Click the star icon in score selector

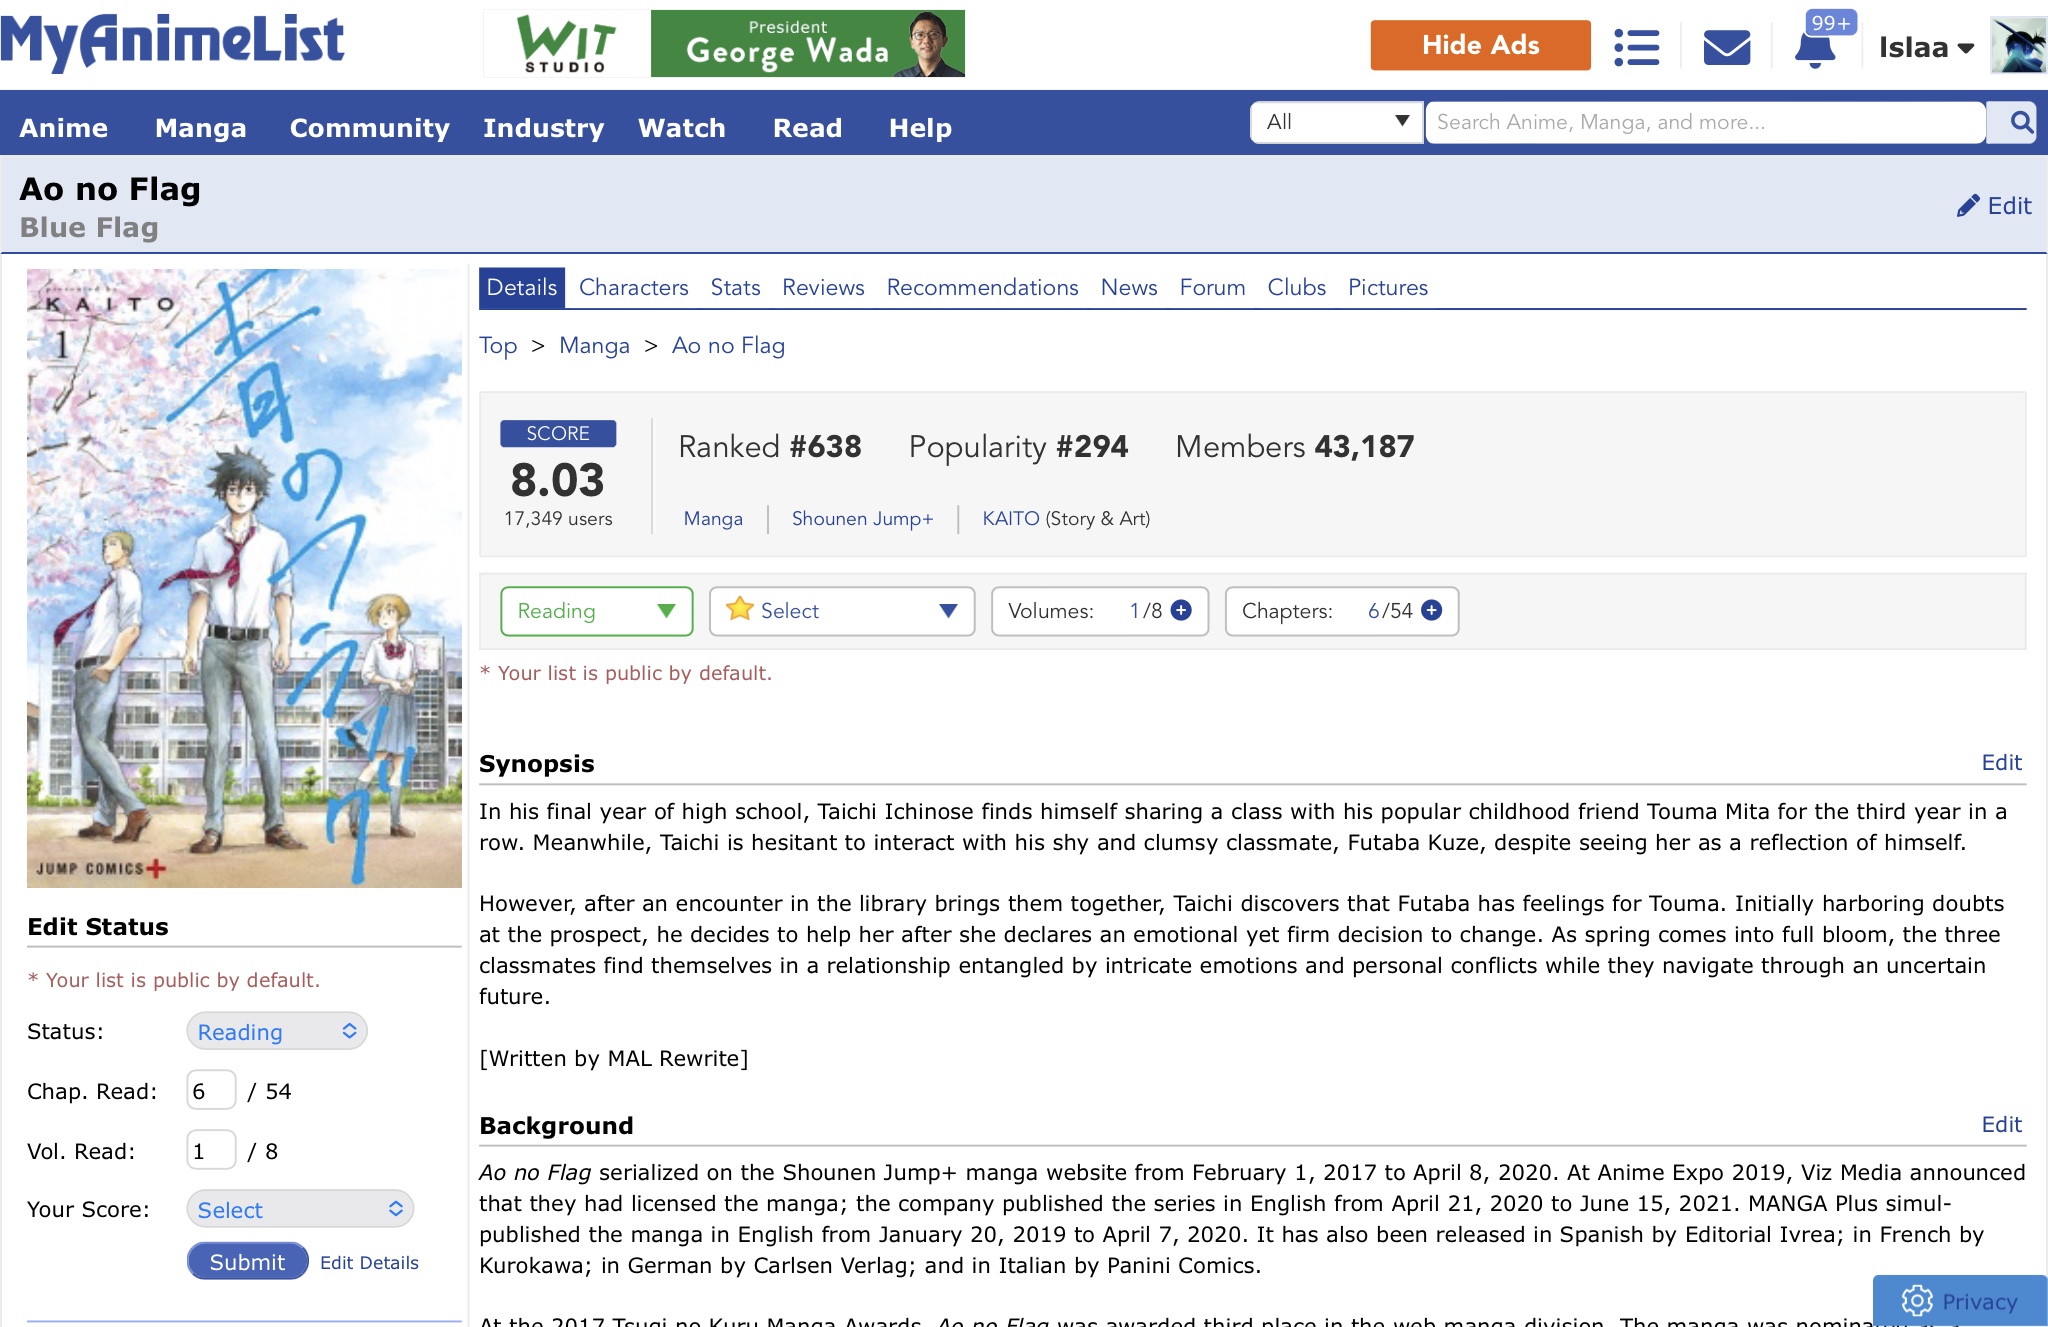(x=740, y=609)
